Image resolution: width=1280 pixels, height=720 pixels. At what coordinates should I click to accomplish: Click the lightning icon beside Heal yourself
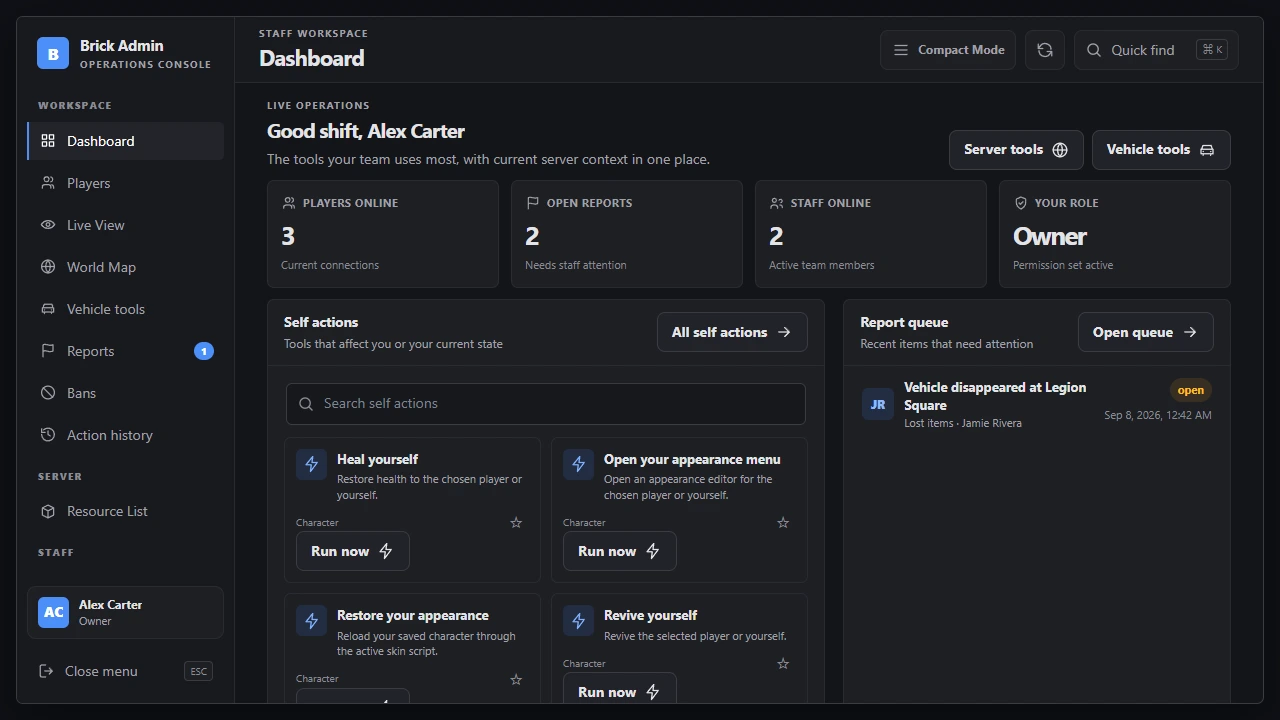click(x=312, y=464)
